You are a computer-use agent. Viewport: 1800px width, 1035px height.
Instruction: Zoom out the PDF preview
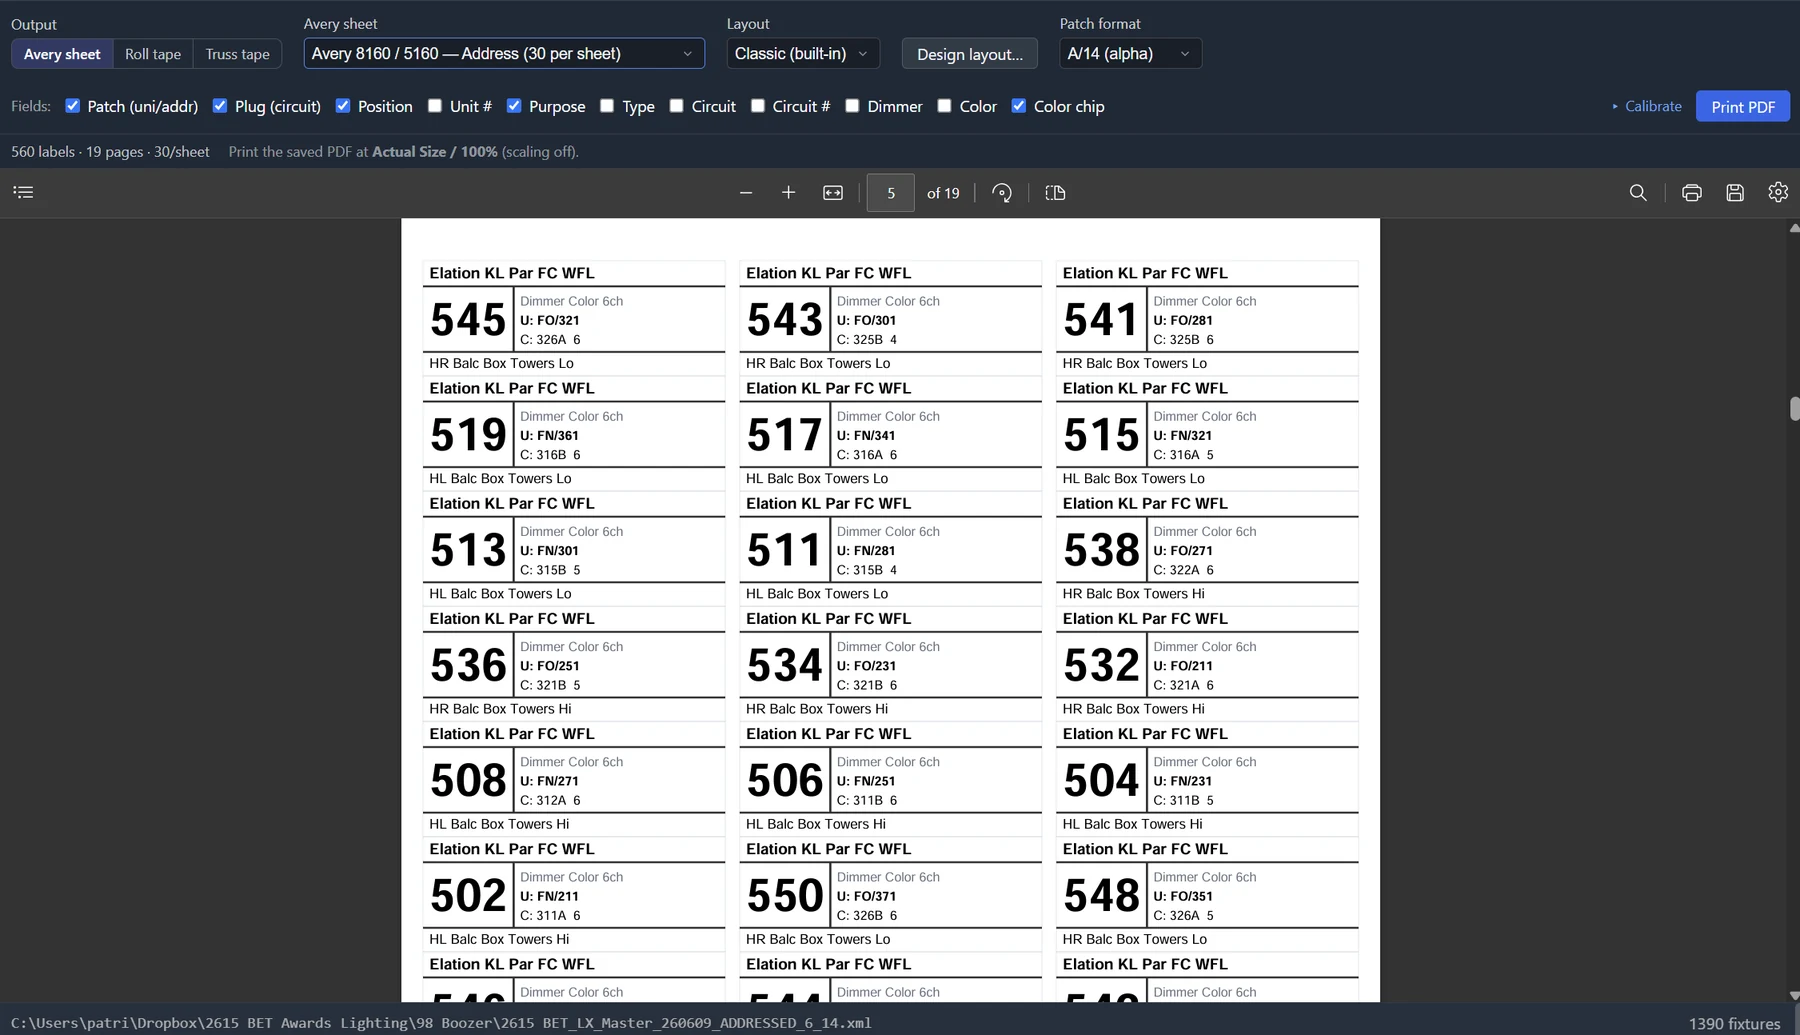tap(746, 193)
